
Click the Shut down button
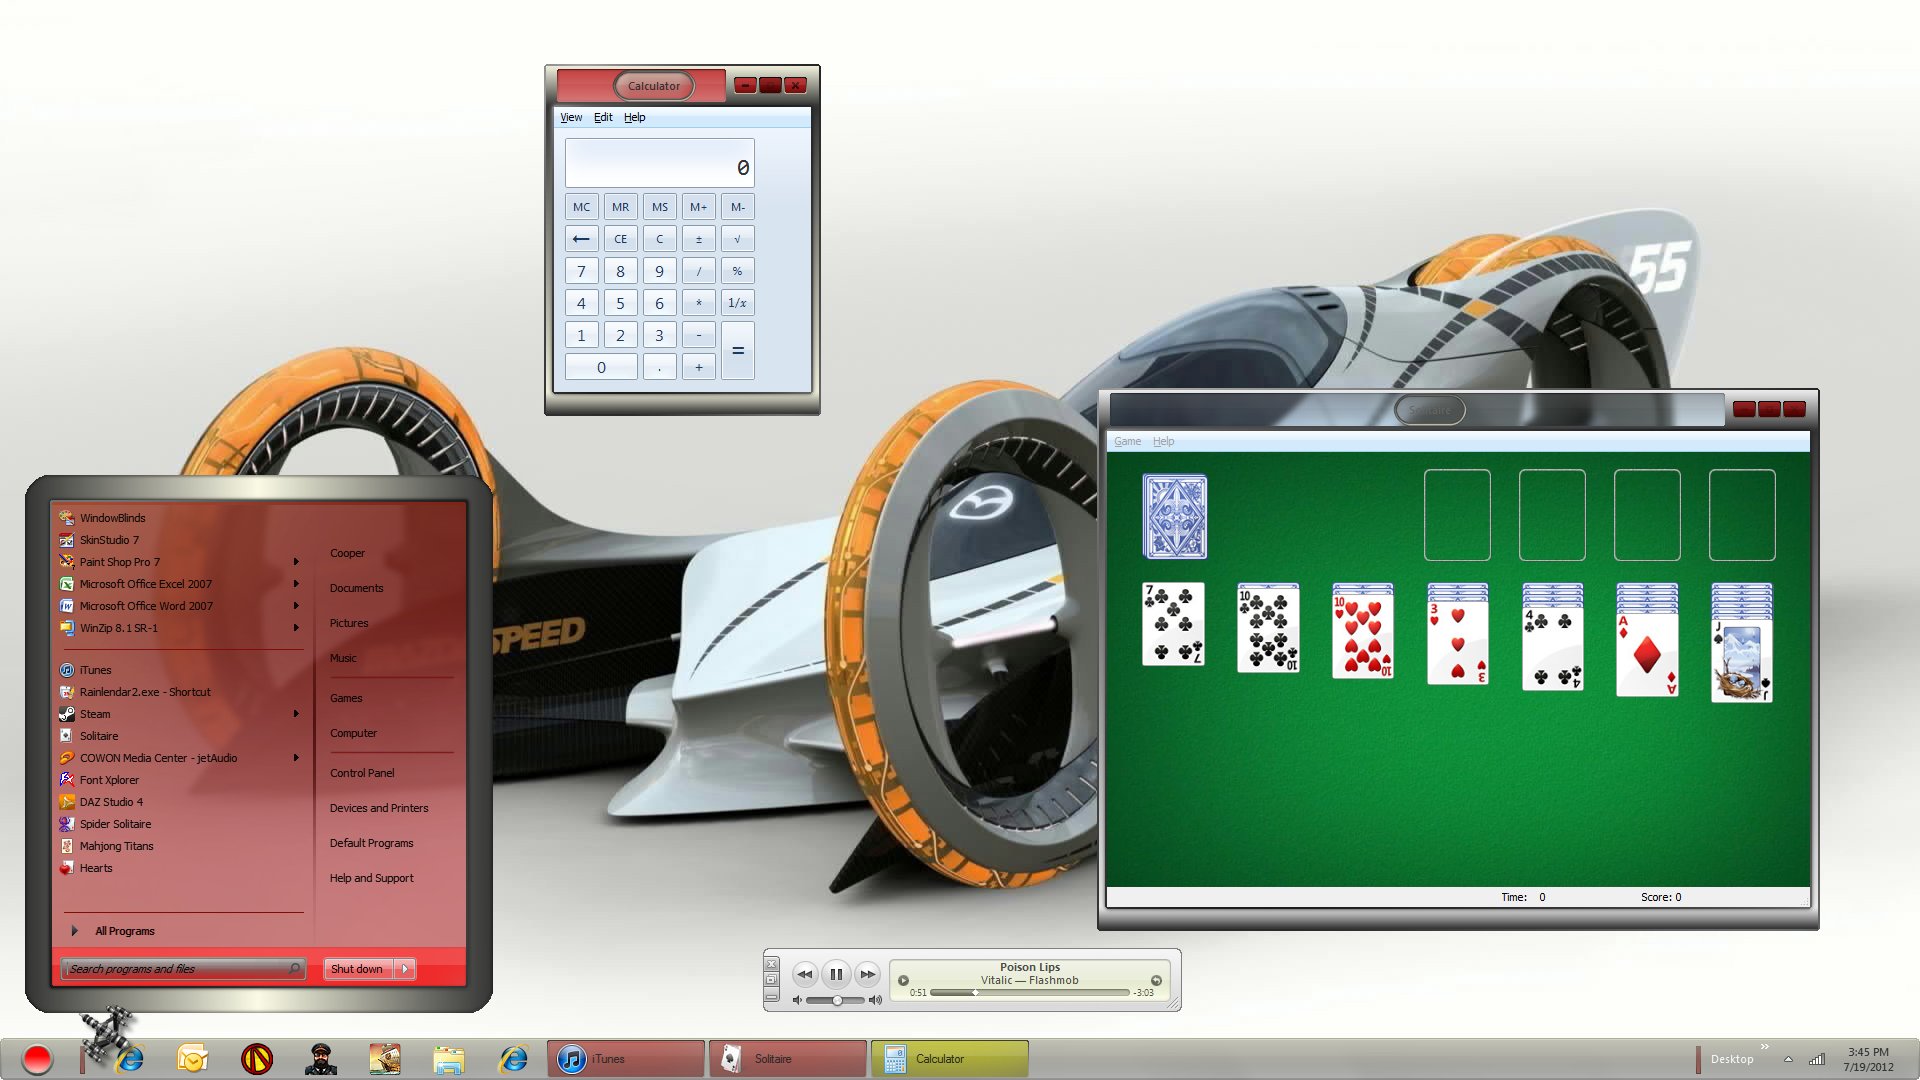[x=357, y=969]
